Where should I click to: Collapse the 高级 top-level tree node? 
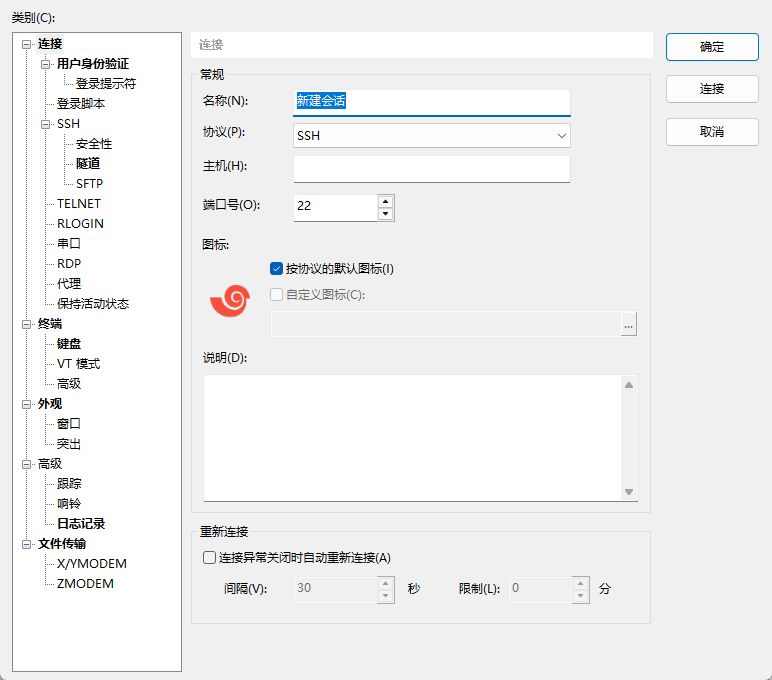tap(27, 464)
